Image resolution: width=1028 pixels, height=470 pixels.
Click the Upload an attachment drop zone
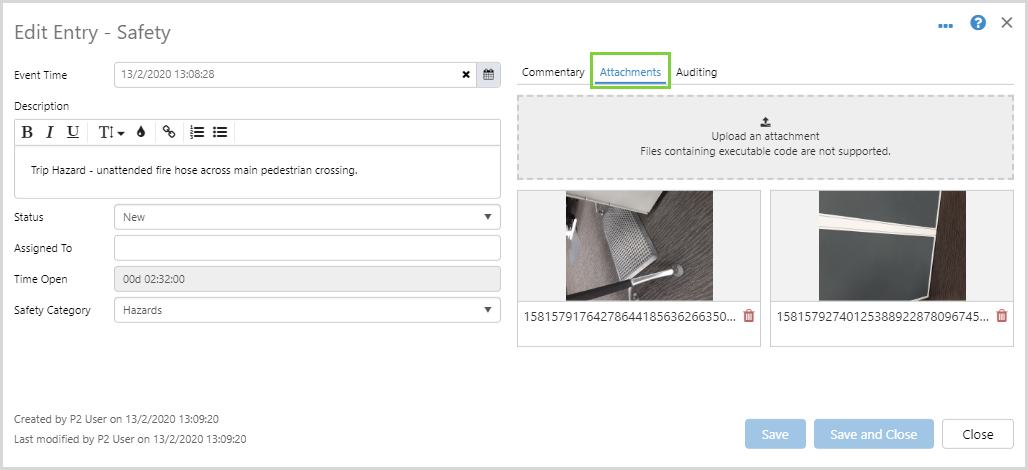click(x=766, y=137)
